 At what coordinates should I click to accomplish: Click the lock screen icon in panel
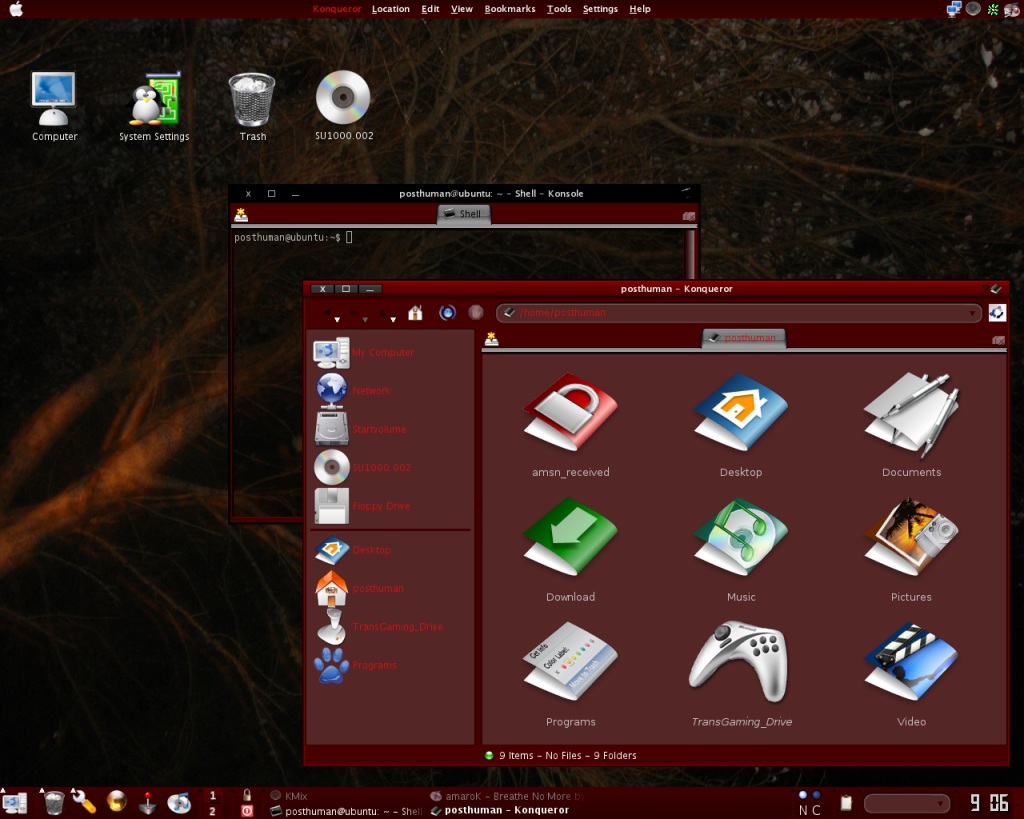(247, 795)
